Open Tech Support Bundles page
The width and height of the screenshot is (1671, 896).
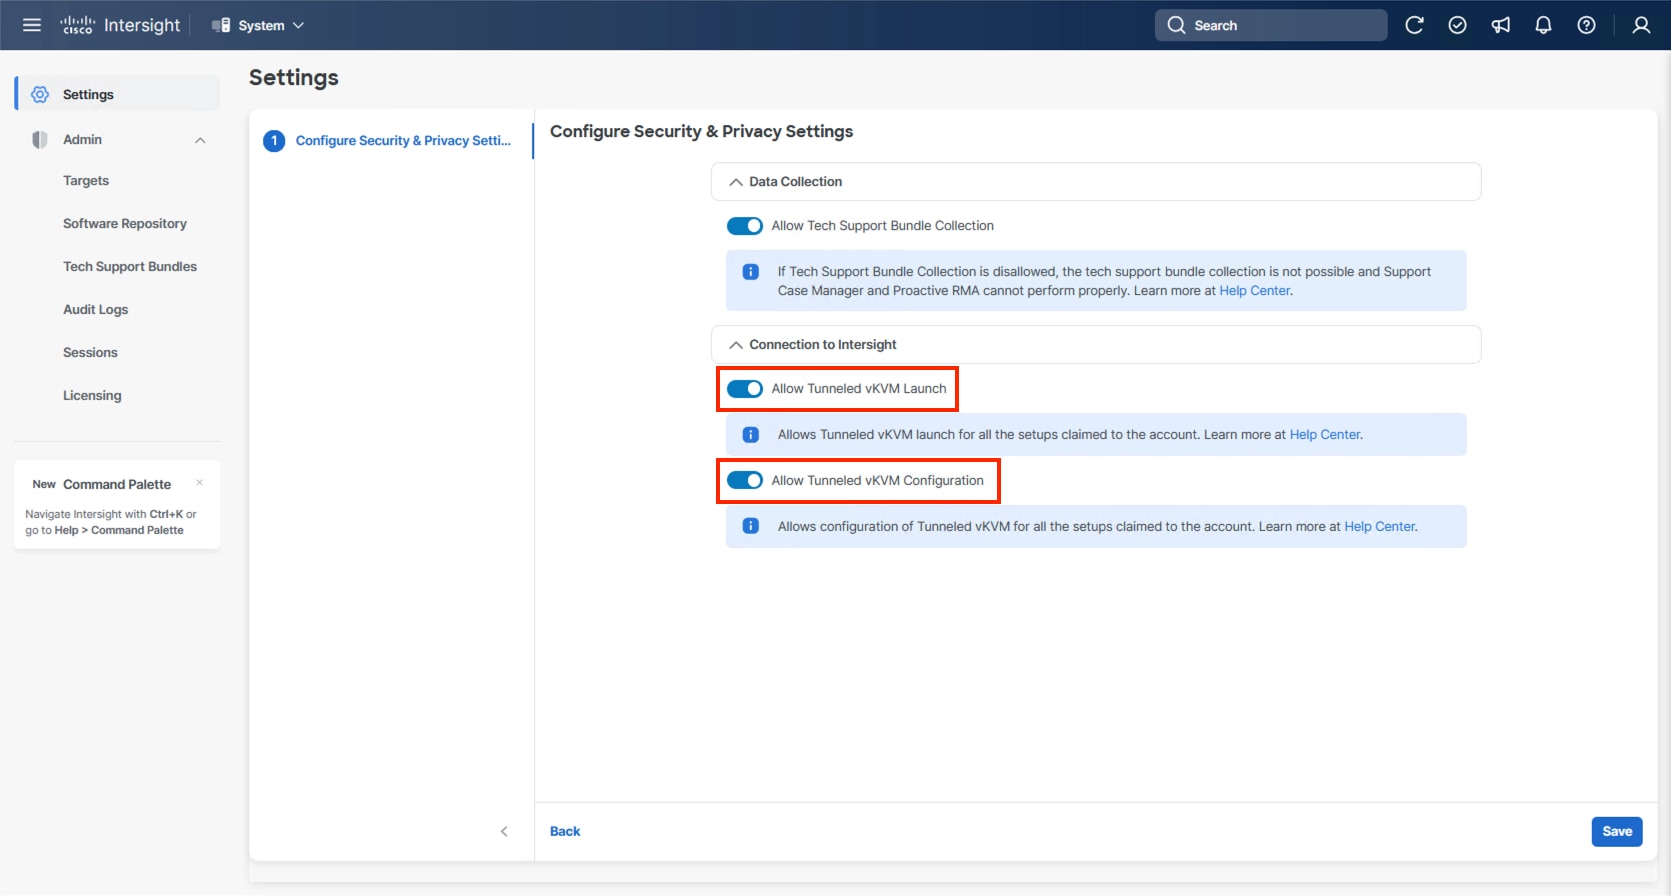coord(130,267)
